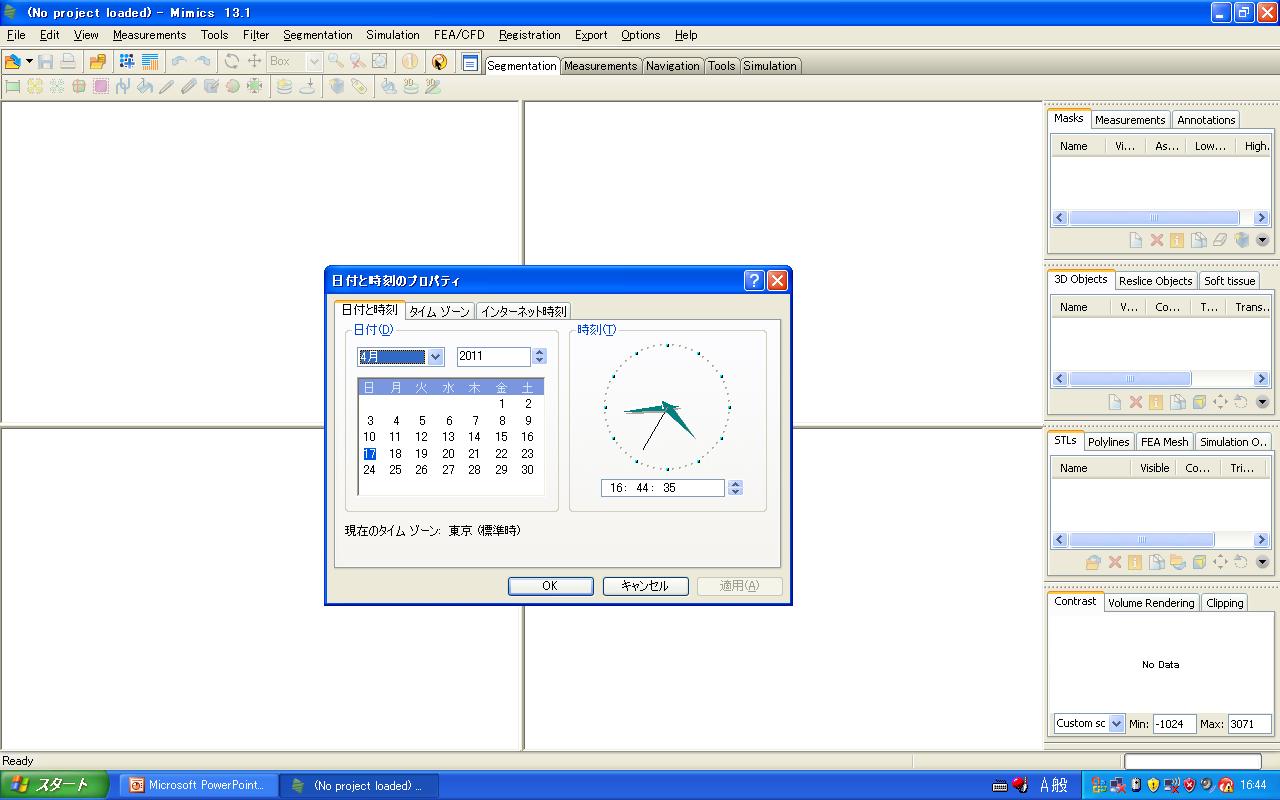Open the Segmentation menu in menu bar
The image size is (1280, 800).
click(318, 35)
